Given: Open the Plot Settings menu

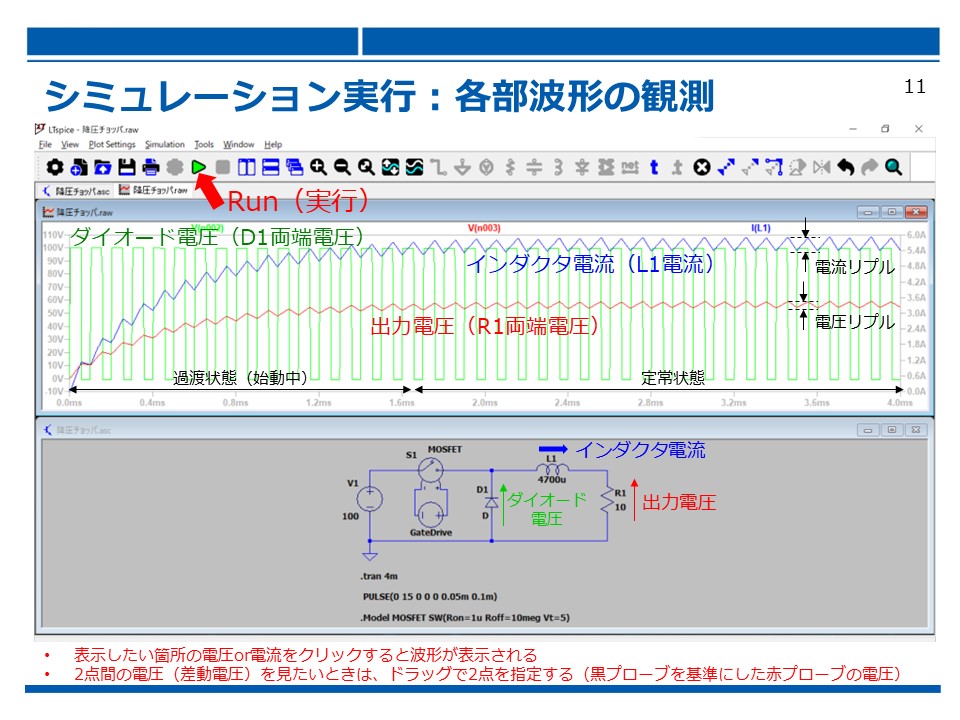Looking at the screenshot, I should [112, 145].
